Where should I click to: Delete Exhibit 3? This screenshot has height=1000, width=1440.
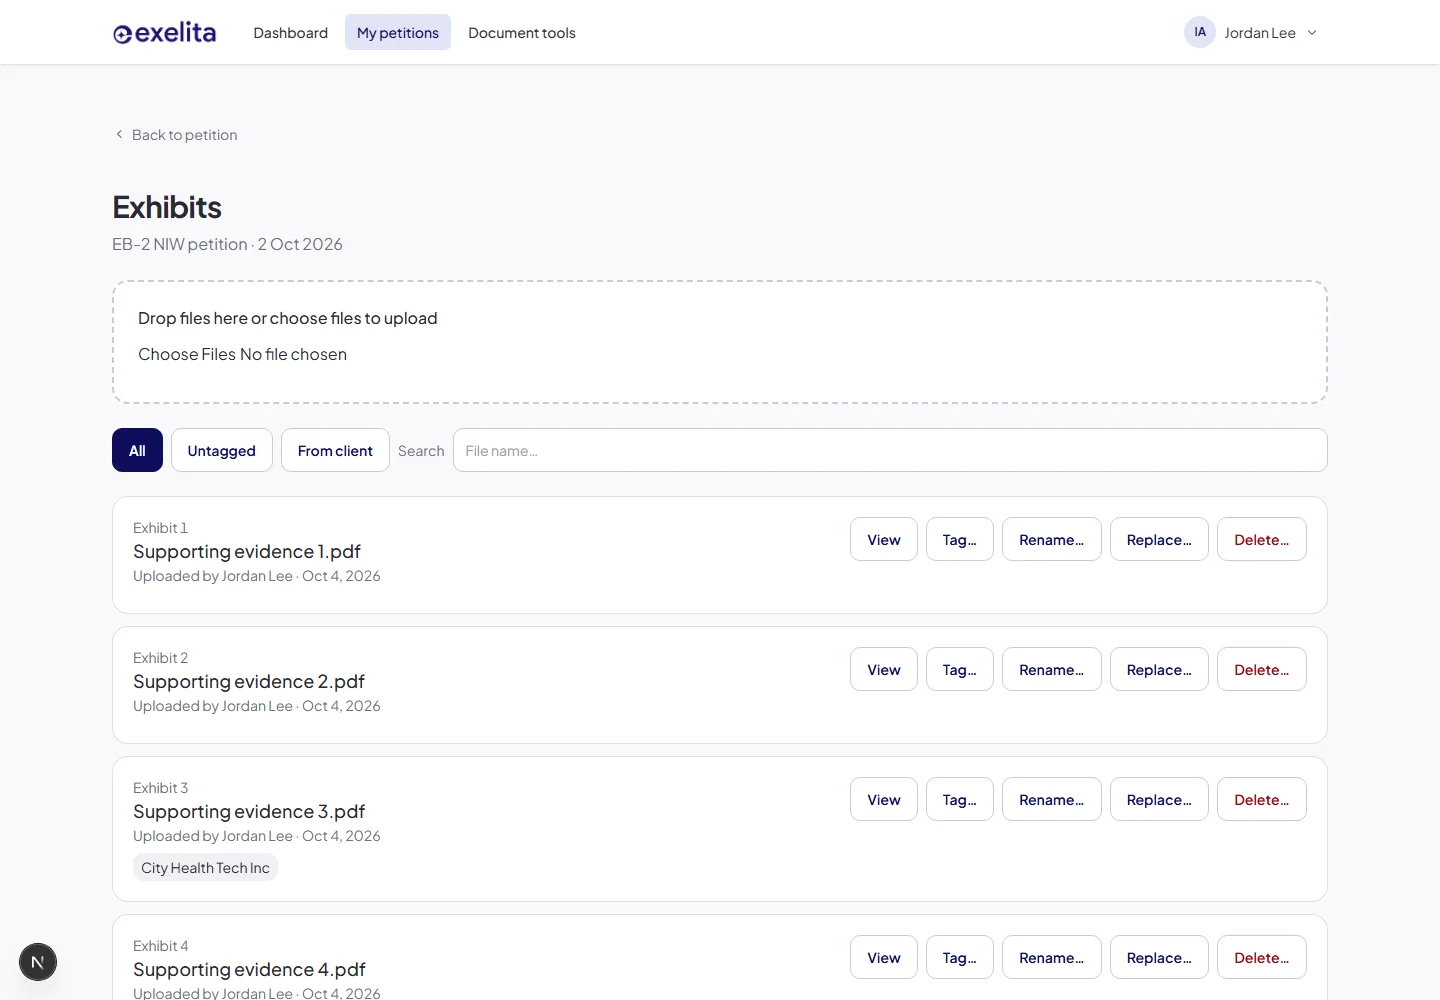coord(1262,799)
